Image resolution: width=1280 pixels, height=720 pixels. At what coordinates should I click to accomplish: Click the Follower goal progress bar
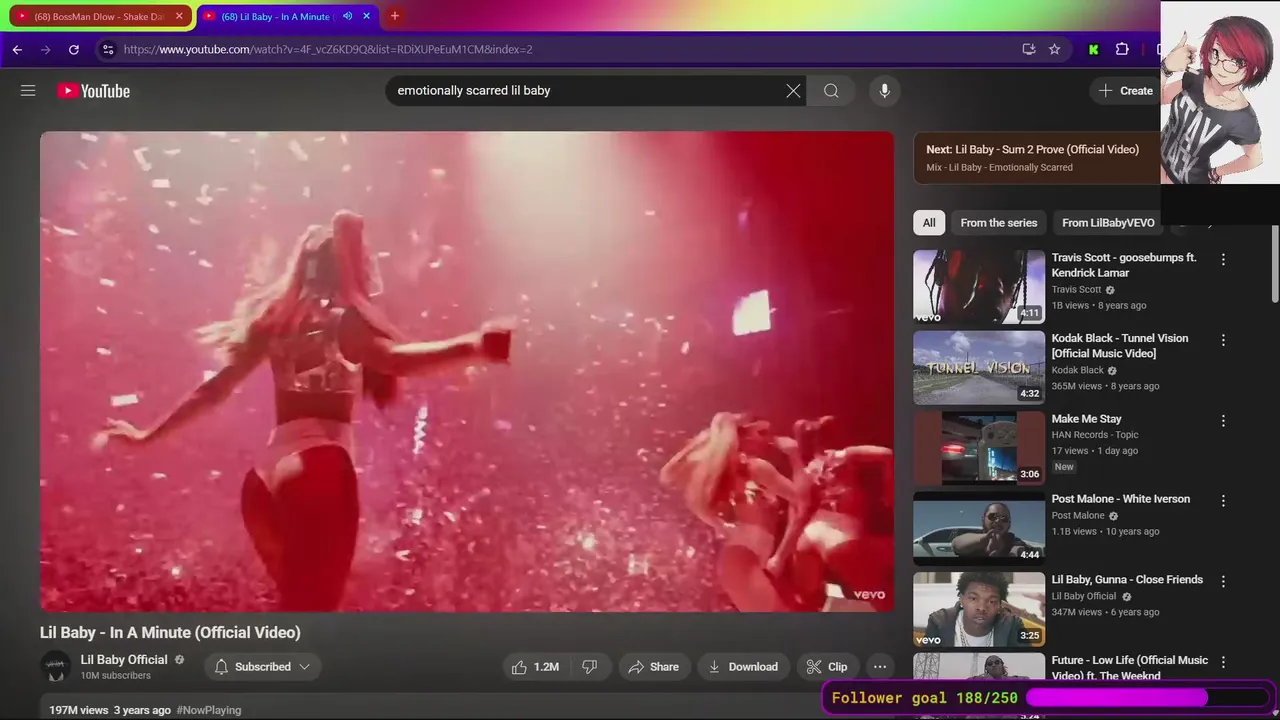tap(1148, 698)
